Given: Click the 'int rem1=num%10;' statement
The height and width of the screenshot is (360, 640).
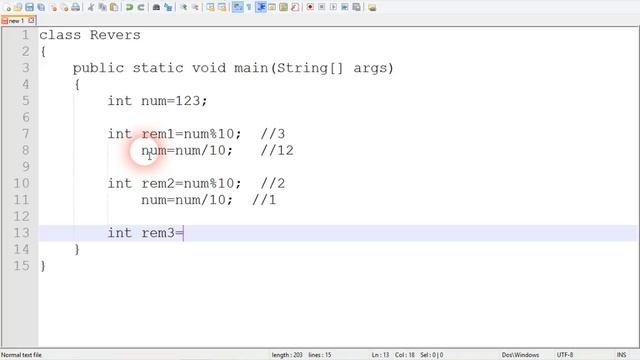Looking at the screenshot, I should click(x=175, y=134).
